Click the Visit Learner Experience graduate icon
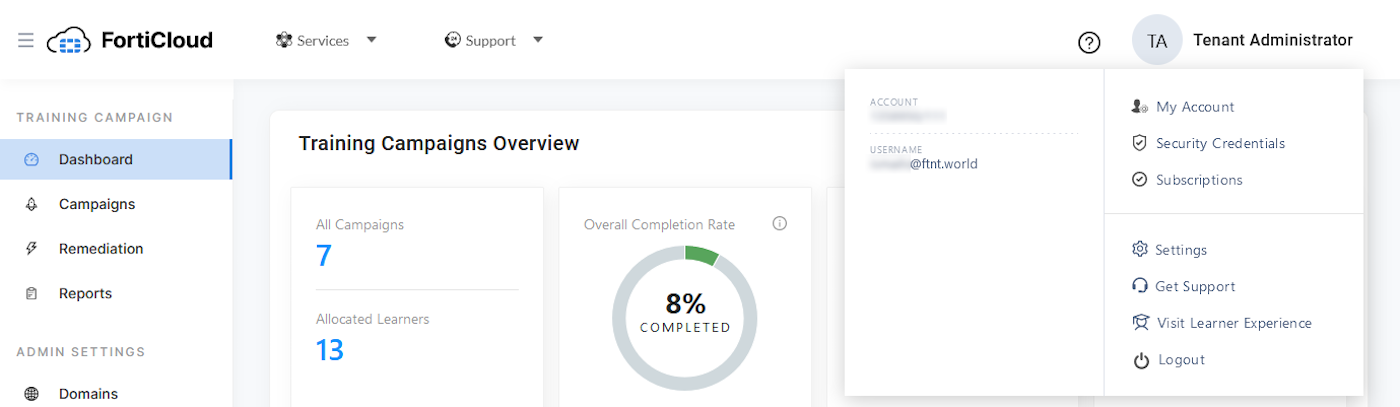 point(1140,323)
